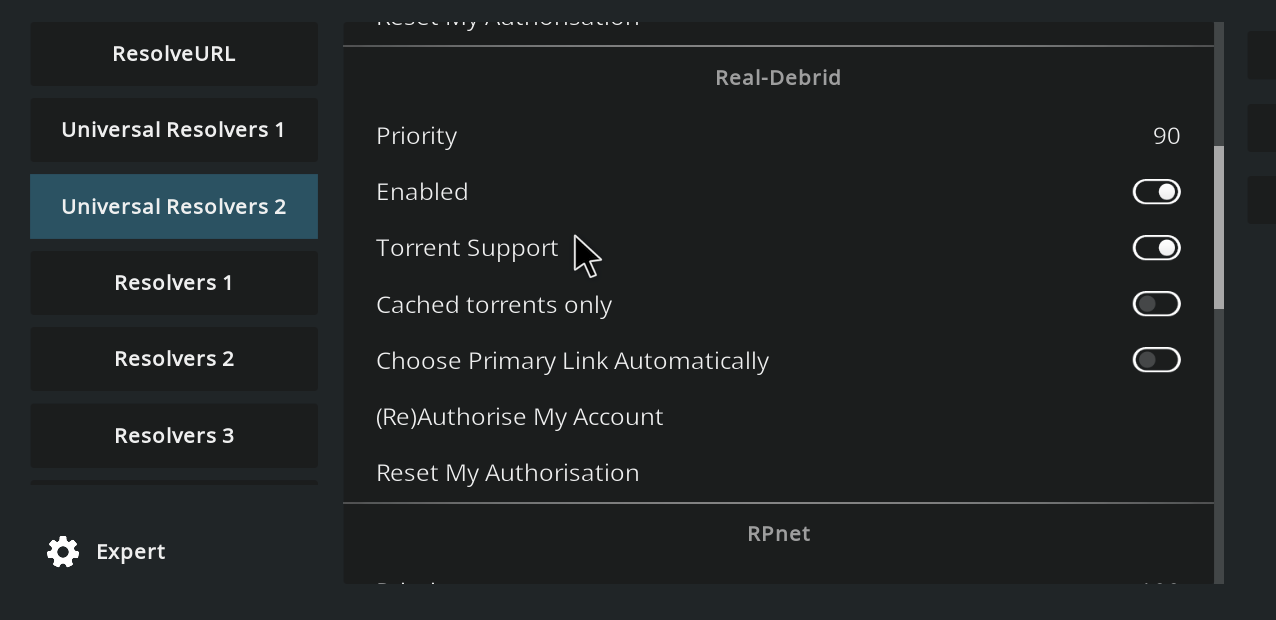Click the Expert settings level label

[131, 552]
